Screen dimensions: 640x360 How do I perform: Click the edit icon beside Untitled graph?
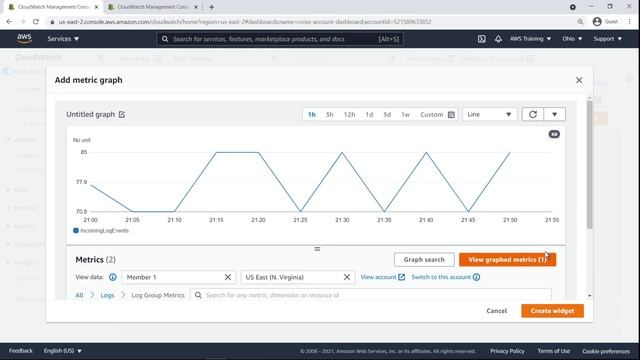[122, 114]
